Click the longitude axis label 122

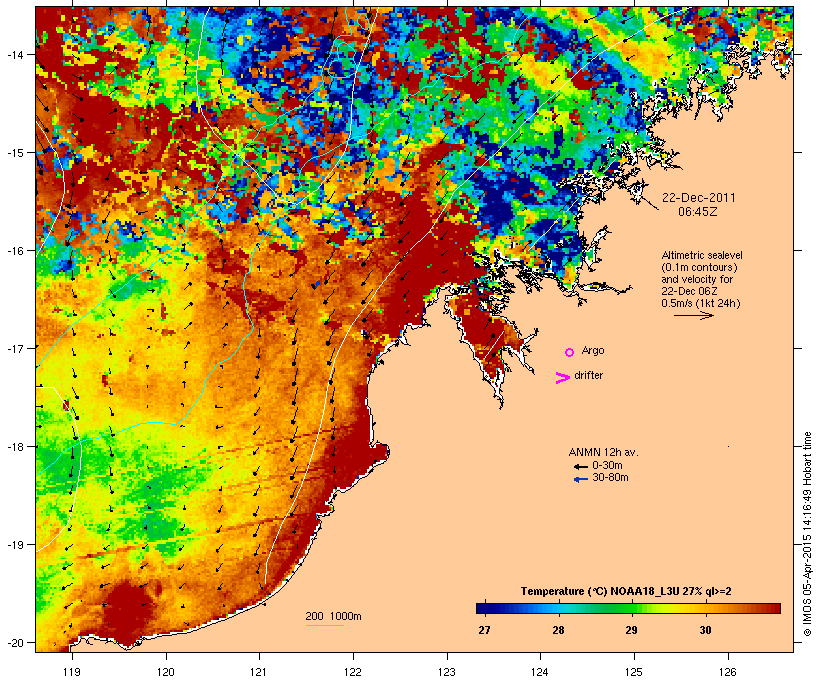coord(353,672)
